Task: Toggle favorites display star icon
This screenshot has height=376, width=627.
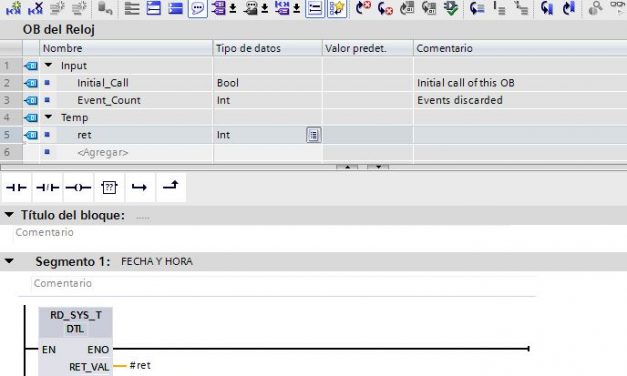Action: (x=337, y=8)
